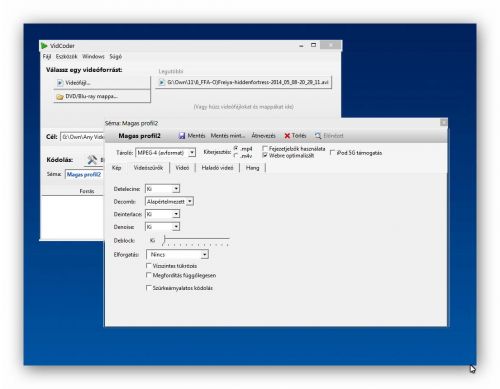
Task: Click the Mentés mint... button
Action: pos(228,136)
